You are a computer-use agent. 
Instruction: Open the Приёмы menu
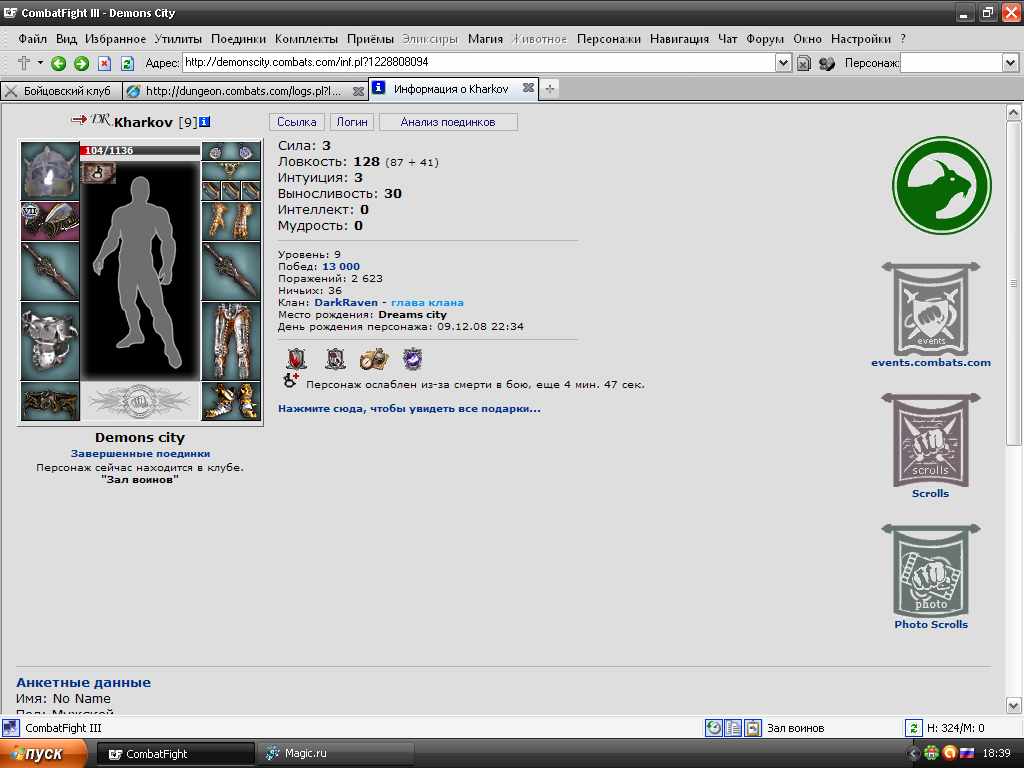click(370, 39)
